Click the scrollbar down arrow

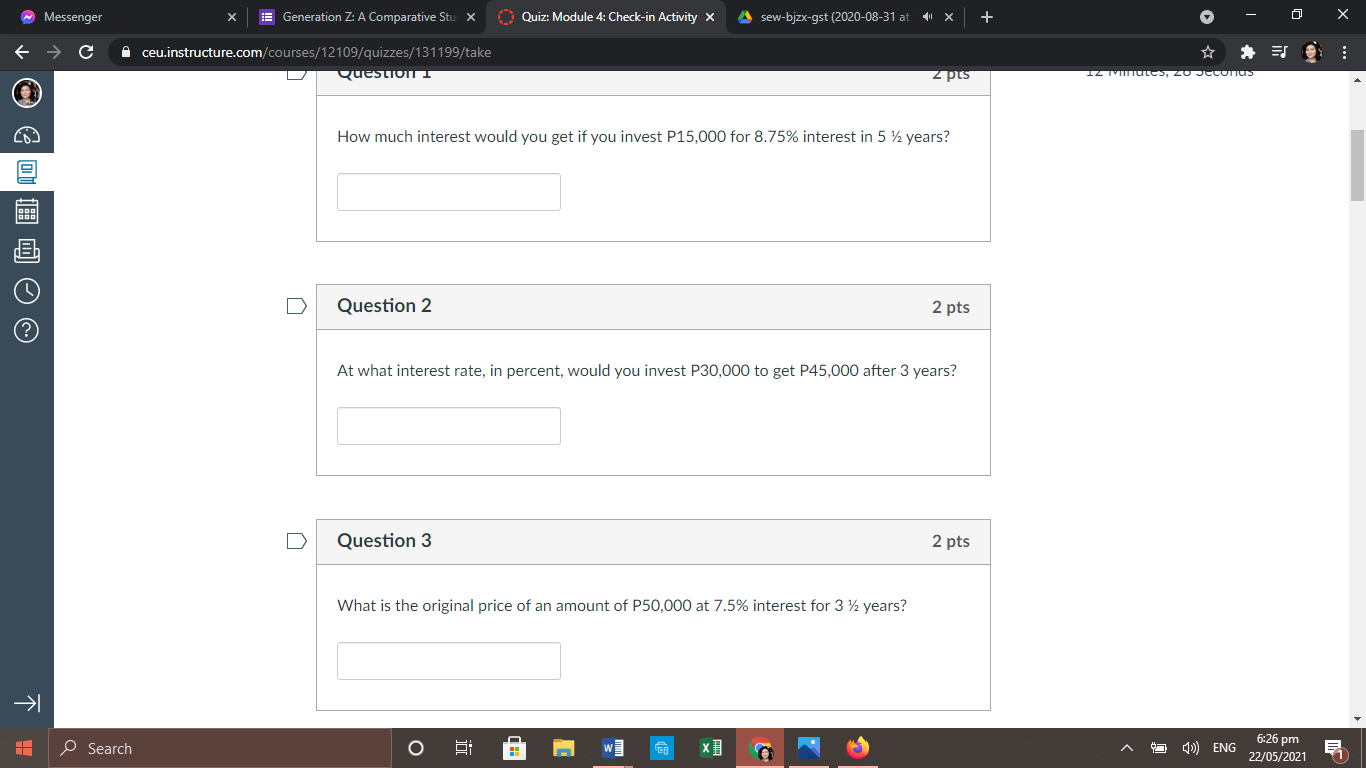pos(1357,719)
